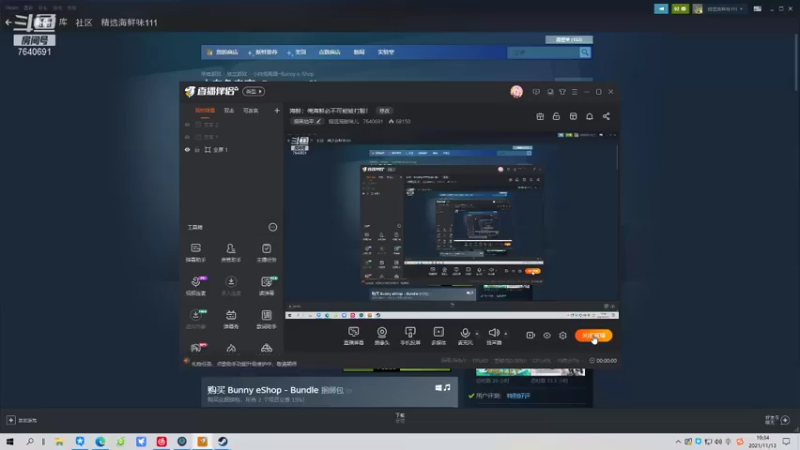This screenshot has width=800, height=450.
Task: Click the 修改 button beside the stream title
Action: click(x=384, y=111)
